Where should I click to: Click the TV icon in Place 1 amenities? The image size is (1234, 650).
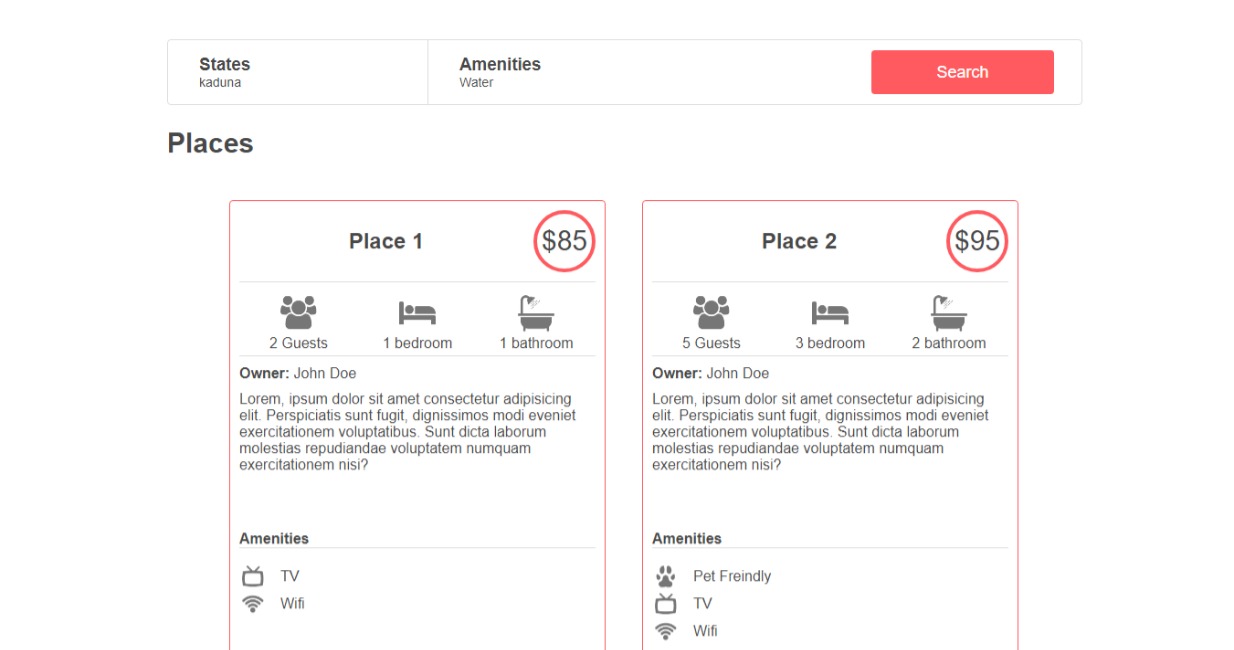tap(253, 576)
